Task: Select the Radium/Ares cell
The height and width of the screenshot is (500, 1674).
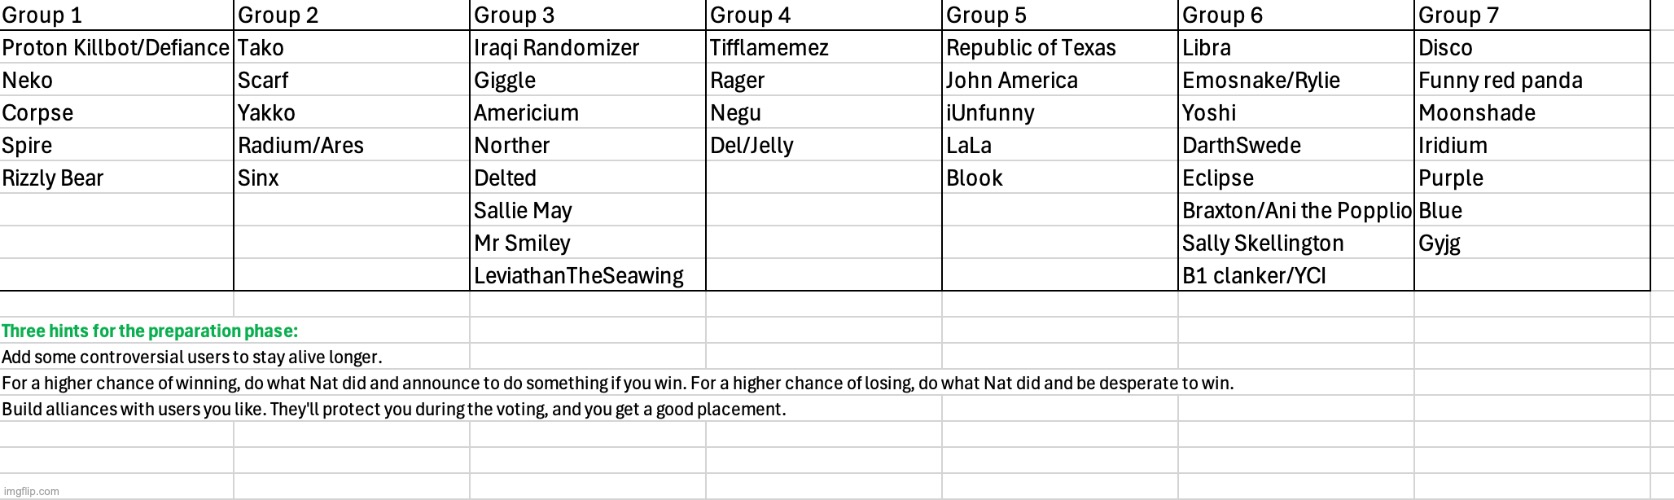Action: (352, 145)
